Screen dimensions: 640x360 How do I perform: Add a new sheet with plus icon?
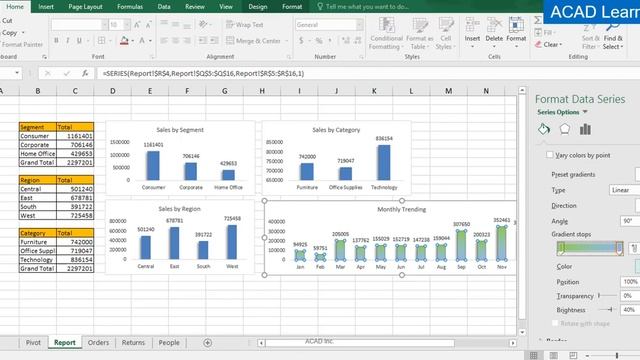click(x=208, y=343)
